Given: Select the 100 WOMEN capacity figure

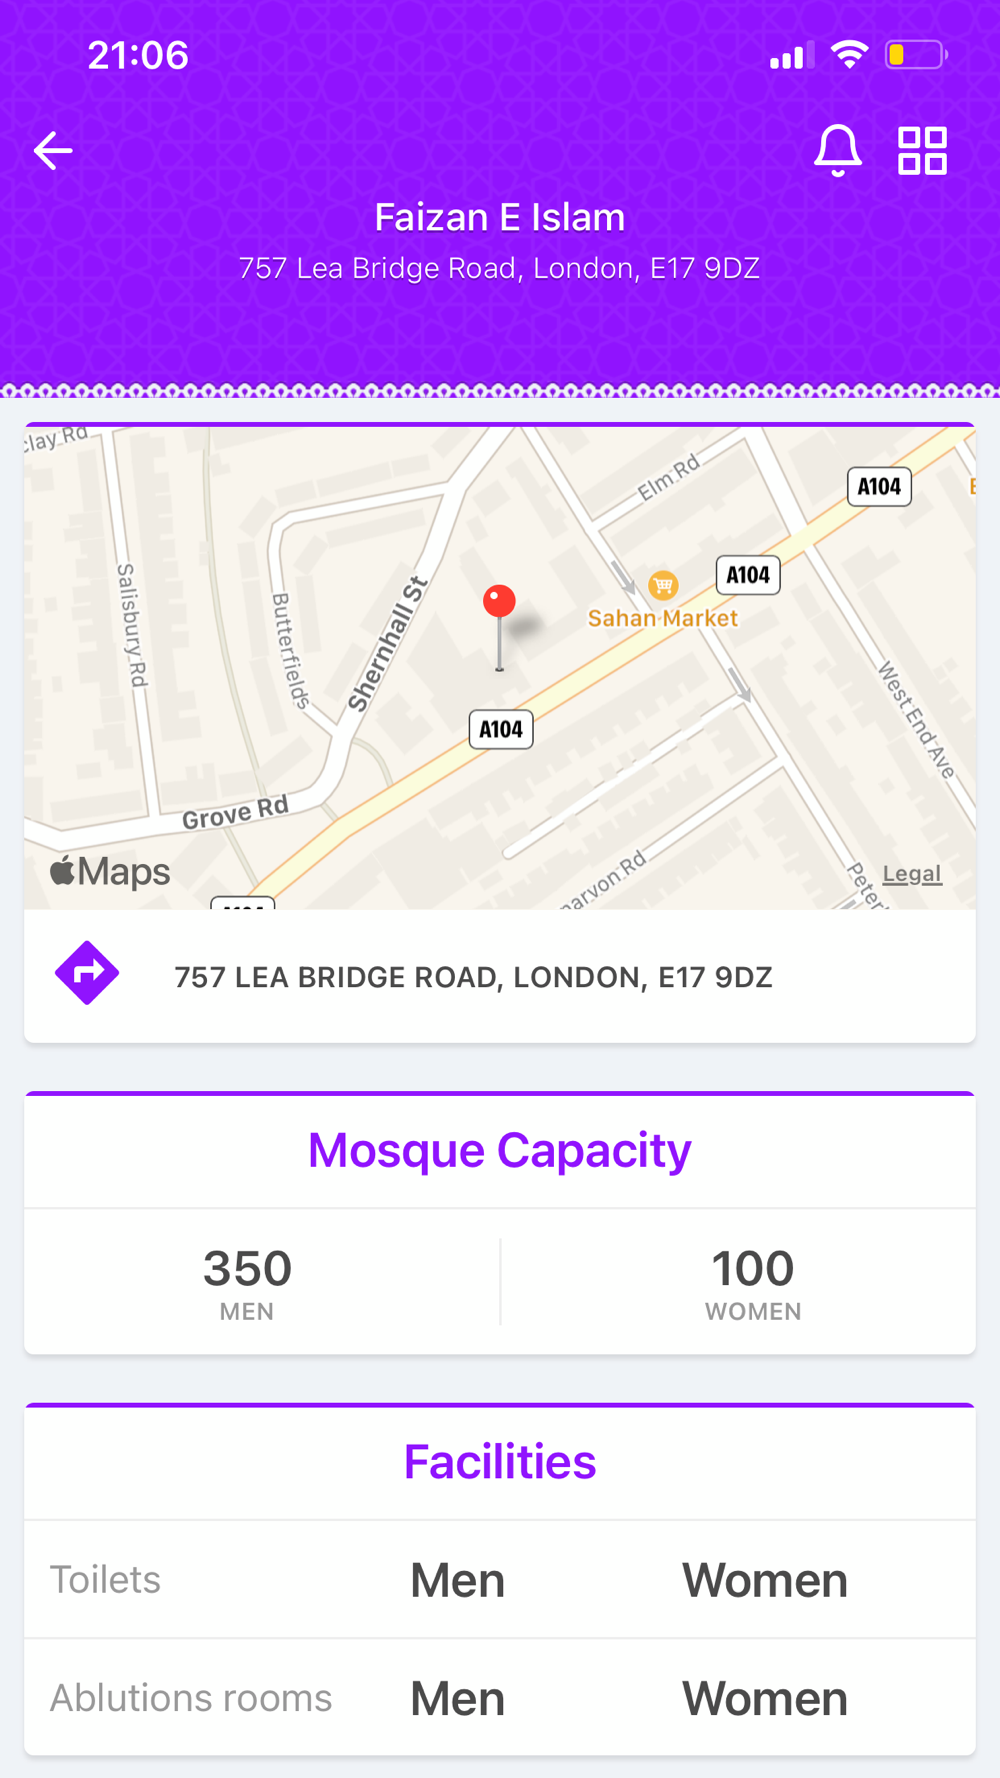Looking at the screenshot, I should [x=753, y=1283].
